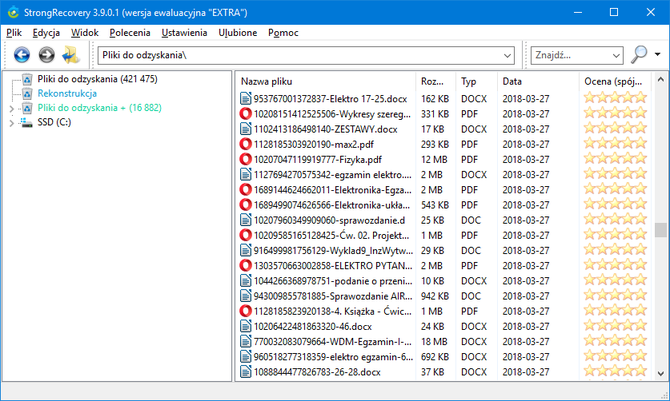The image size is (670, 401).
Task: Open the Widok menu
Action: pos(85,33)
